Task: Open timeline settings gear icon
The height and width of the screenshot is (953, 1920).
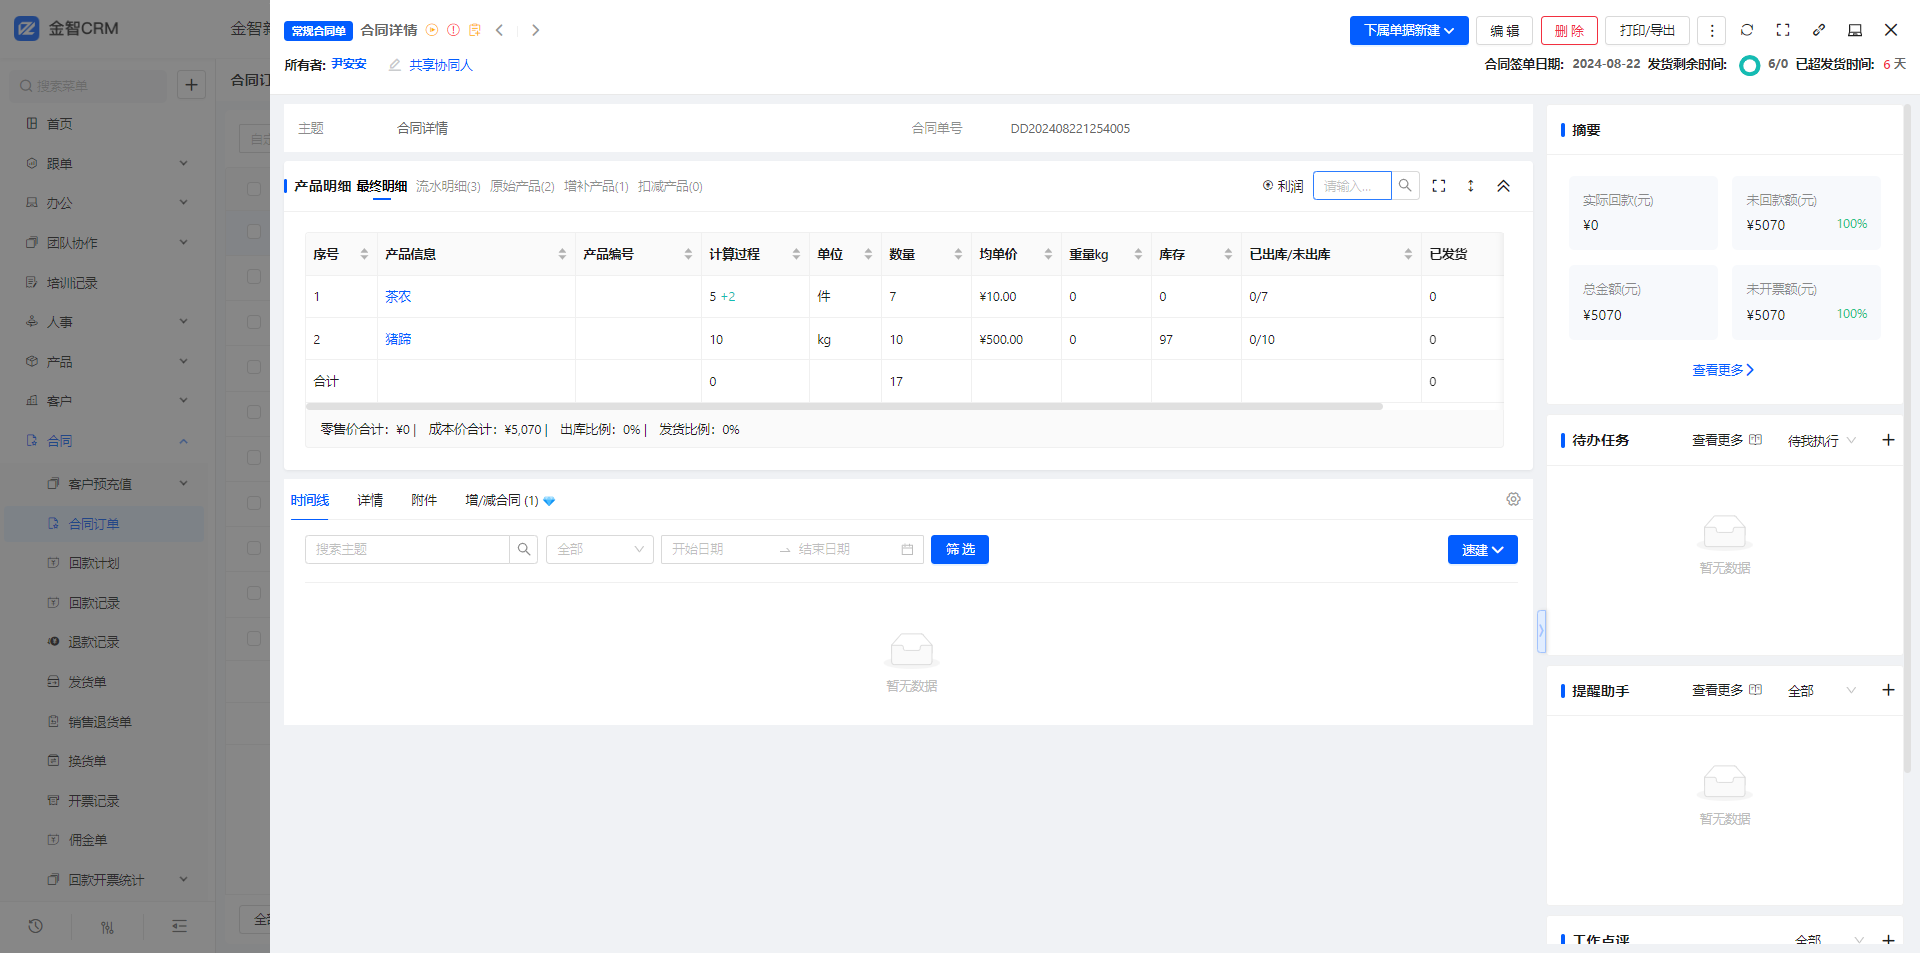Action: click(x=1513, y=499)
